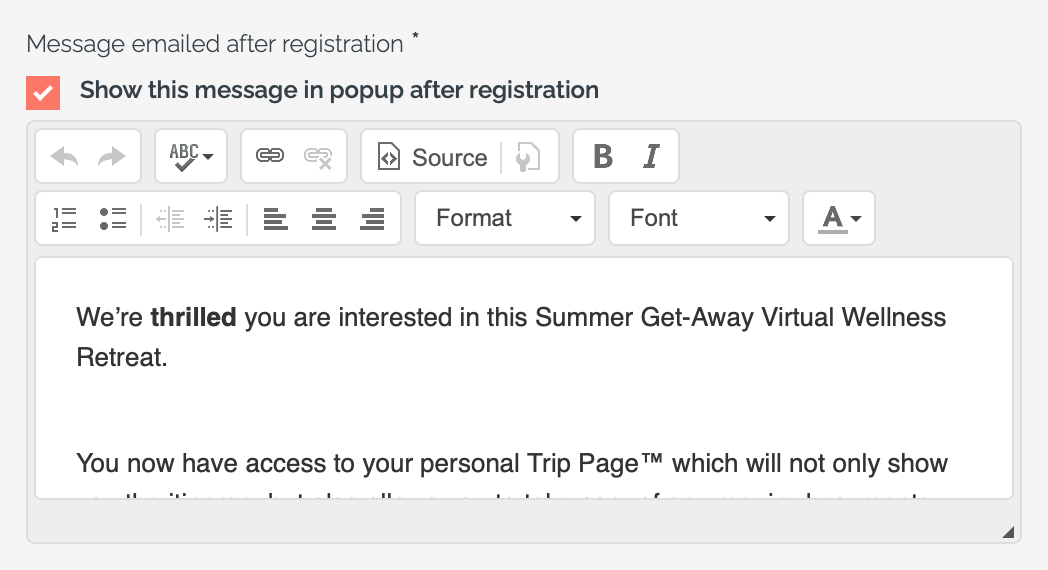Viewport: 1048px width, 570px height.
Task: Uncheck Show this message in popup checkbox
Action: click(x=43, y=93)
